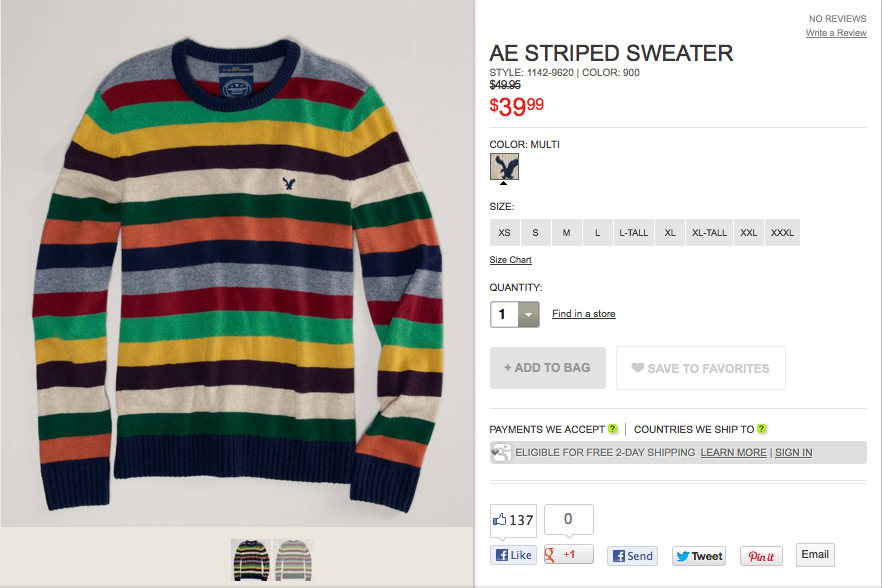Viewport: 882px width, 588px height.
Task: Open Write a Review link
Action: [836, 33]
